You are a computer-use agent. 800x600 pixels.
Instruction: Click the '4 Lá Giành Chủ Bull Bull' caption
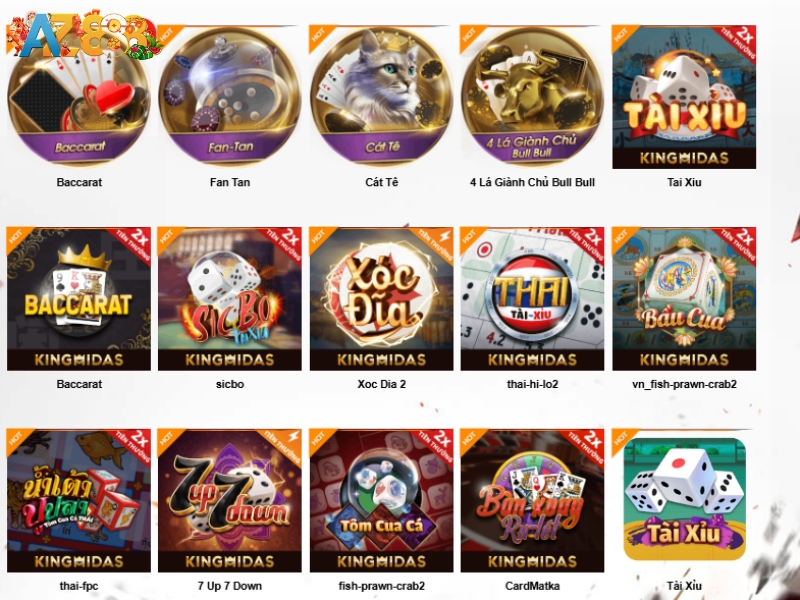(x=532, y=182)
